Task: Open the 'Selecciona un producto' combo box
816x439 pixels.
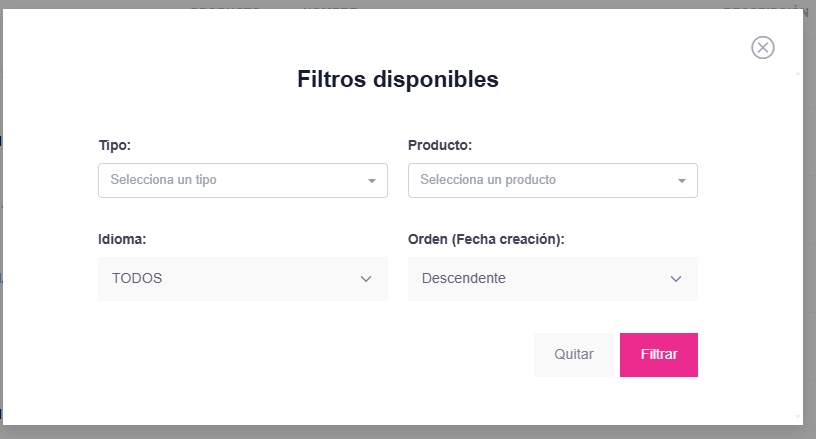Action: [x=552, y=181]
